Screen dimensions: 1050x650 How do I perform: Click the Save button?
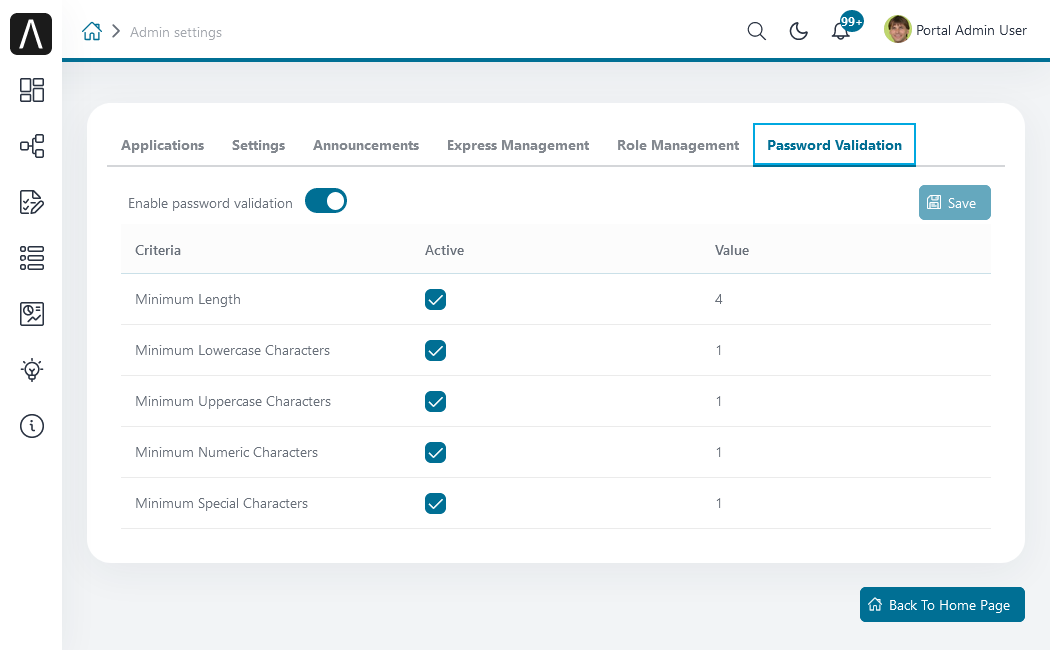[954, 203]
